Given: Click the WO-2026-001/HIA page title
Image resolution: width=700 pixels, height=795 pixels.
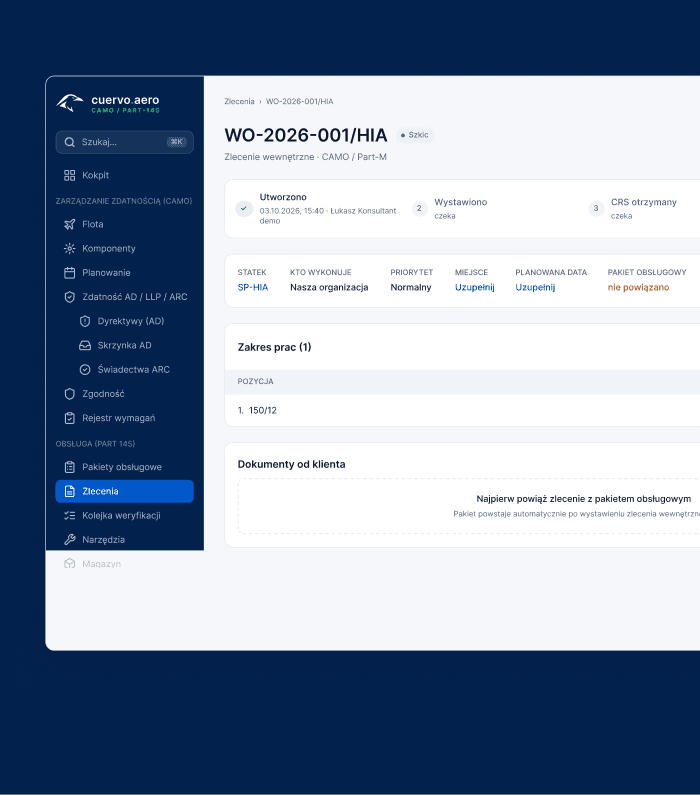Looking at the screenshot, I should (x=306, y=135).
